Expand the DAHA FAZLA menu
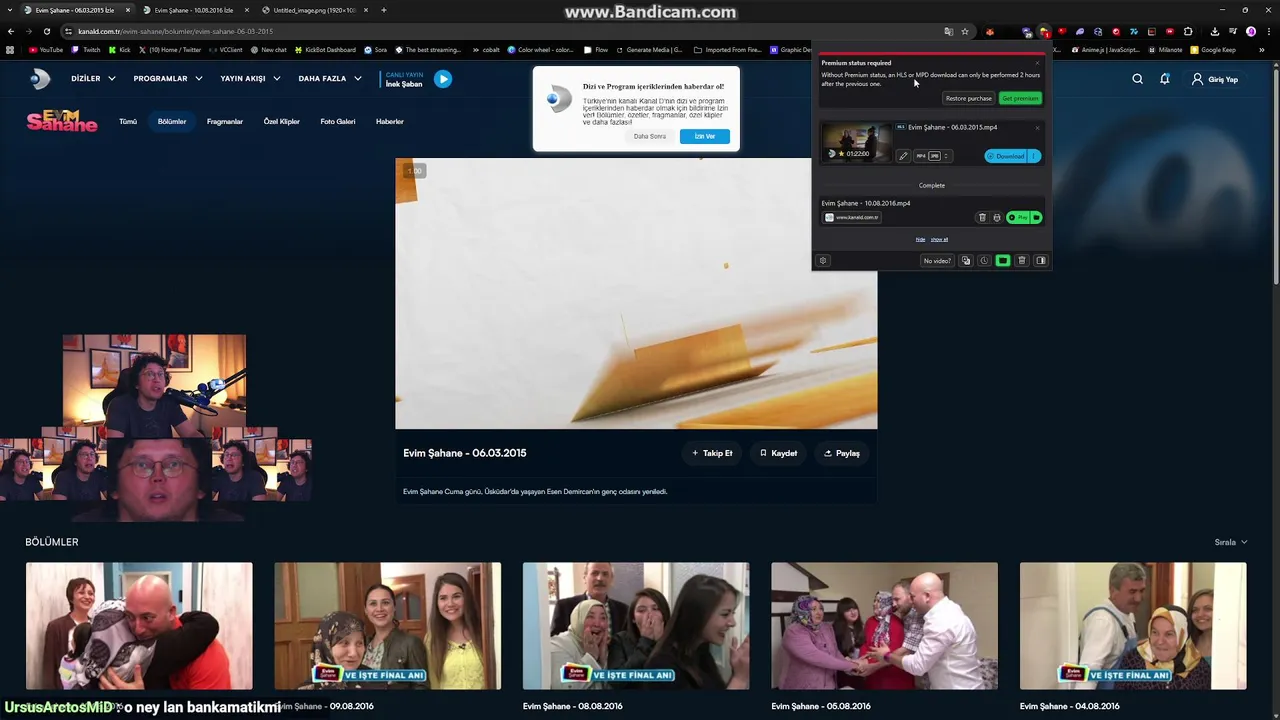 [x=329, y=79]
